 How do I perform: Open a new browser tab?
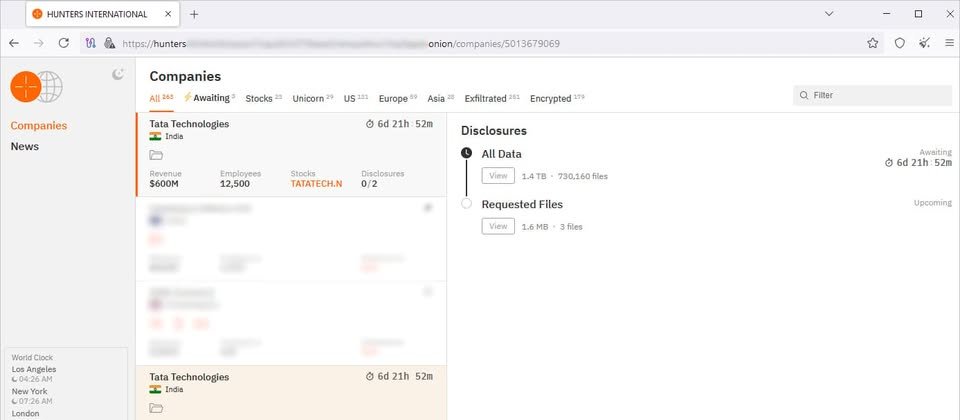[194, 14]
